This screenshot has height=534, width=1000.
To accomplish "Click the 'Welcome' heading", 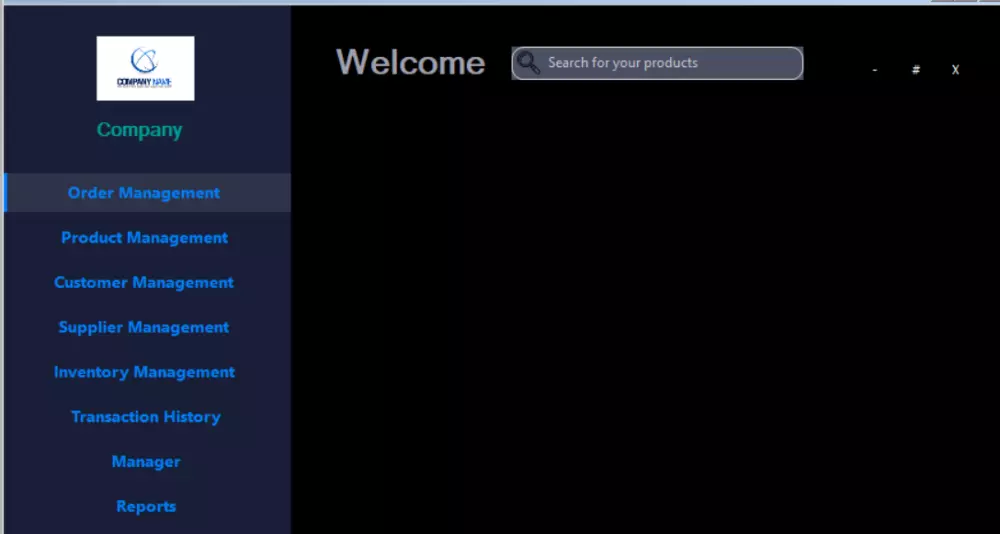I will click(x=411, y=63).
